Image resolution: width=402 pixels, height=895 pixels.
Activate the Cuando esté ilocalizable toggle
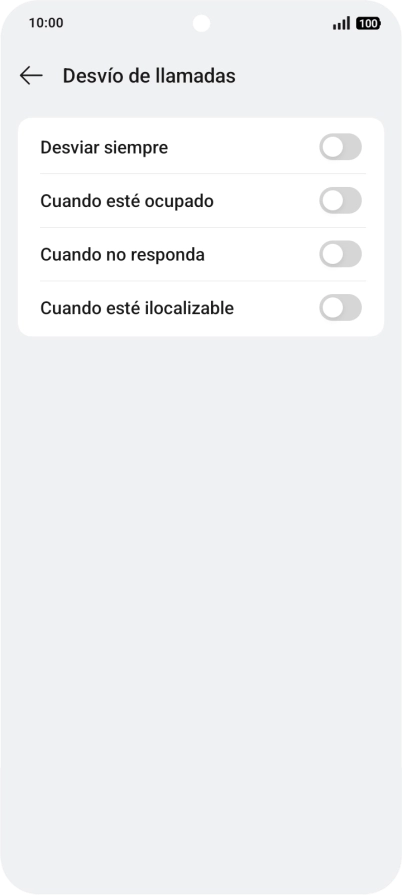pyautogui.click(x=340, y=308)
